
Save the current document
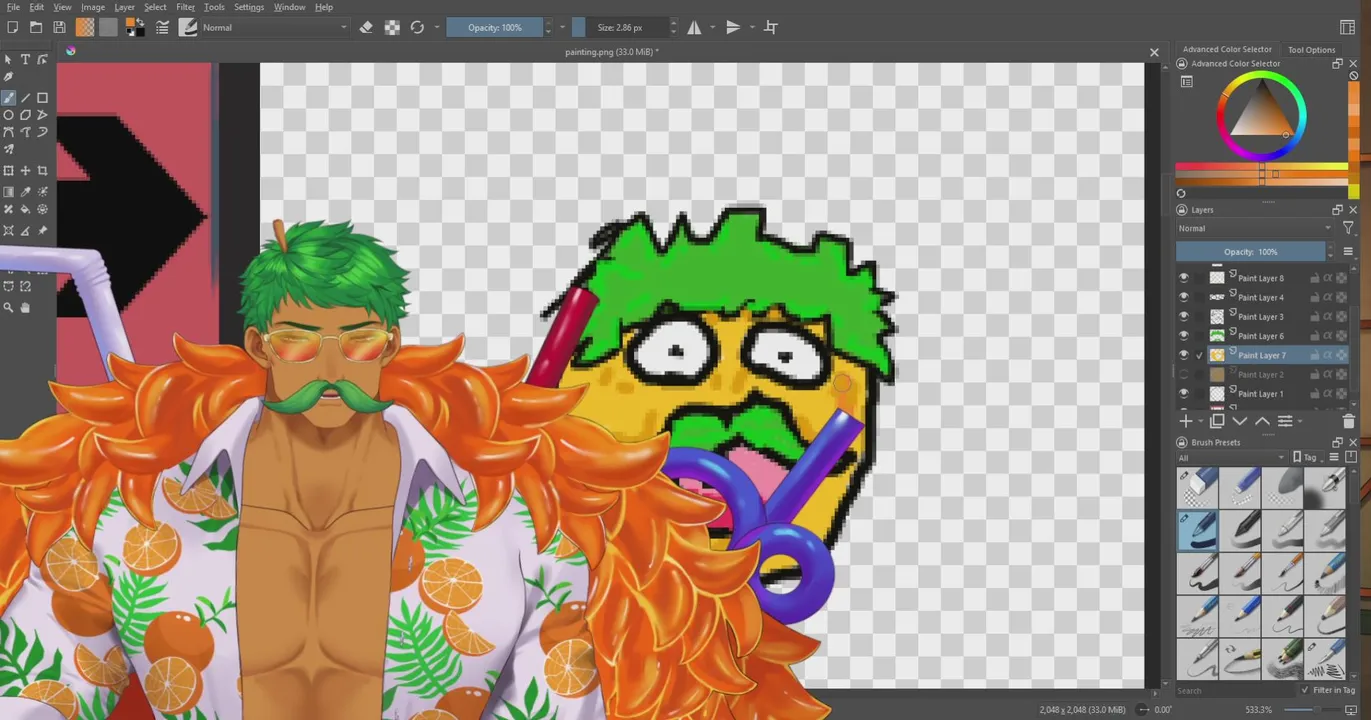[x=60, y=28]
